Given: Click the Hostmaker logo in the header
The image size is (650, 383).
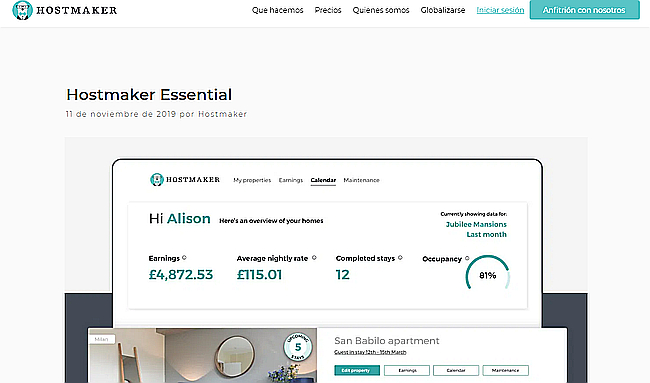Looking at the screenshot, I should [x=65, y=10].
